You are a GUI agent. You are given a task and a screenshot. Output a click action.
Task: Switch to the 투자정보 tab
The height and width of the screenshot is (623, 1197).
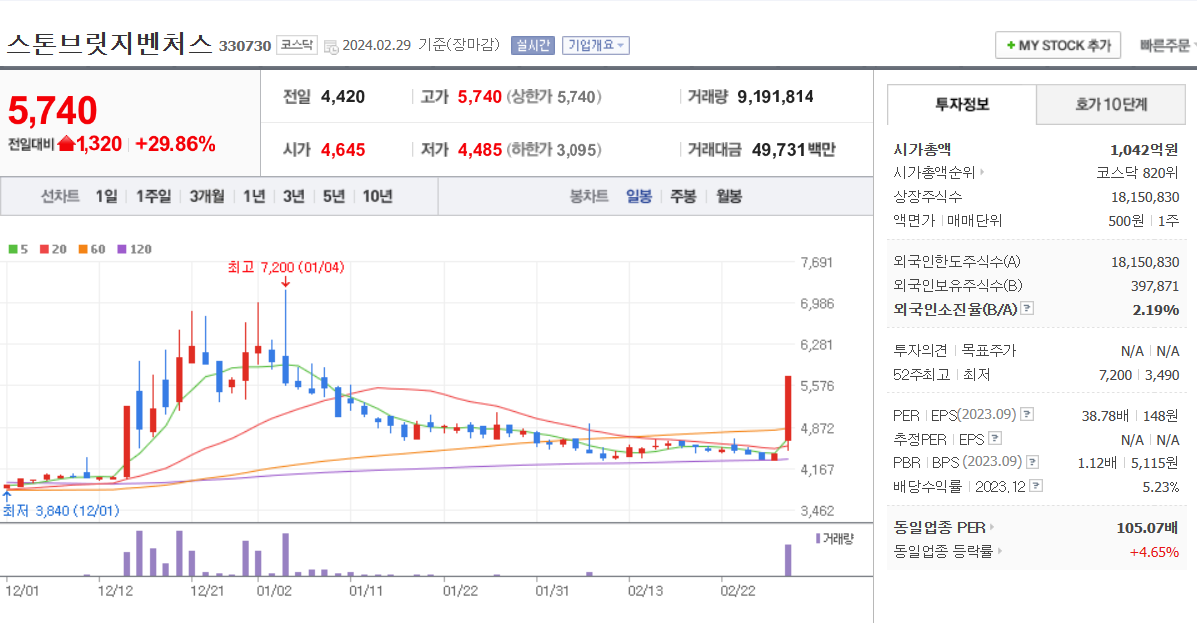click(x=962, y=105)
